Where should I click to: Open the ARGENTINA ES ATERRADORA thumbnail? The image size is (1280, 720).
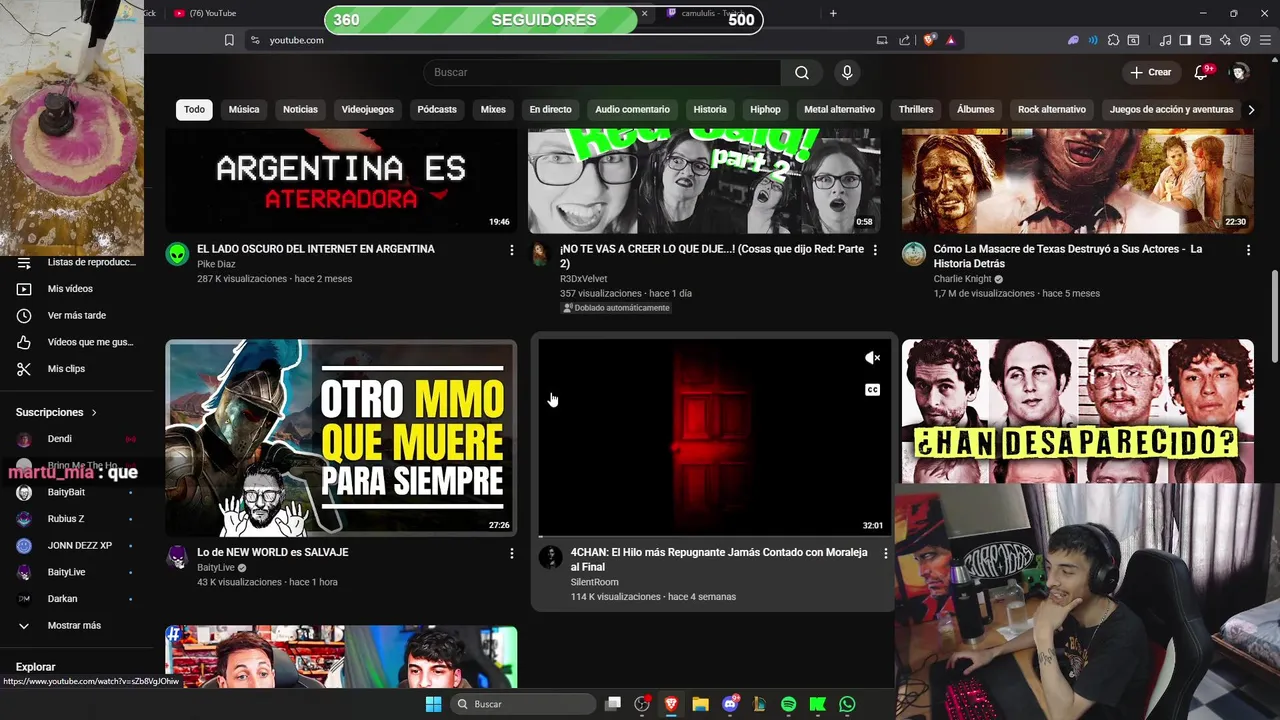coord(341,181)
